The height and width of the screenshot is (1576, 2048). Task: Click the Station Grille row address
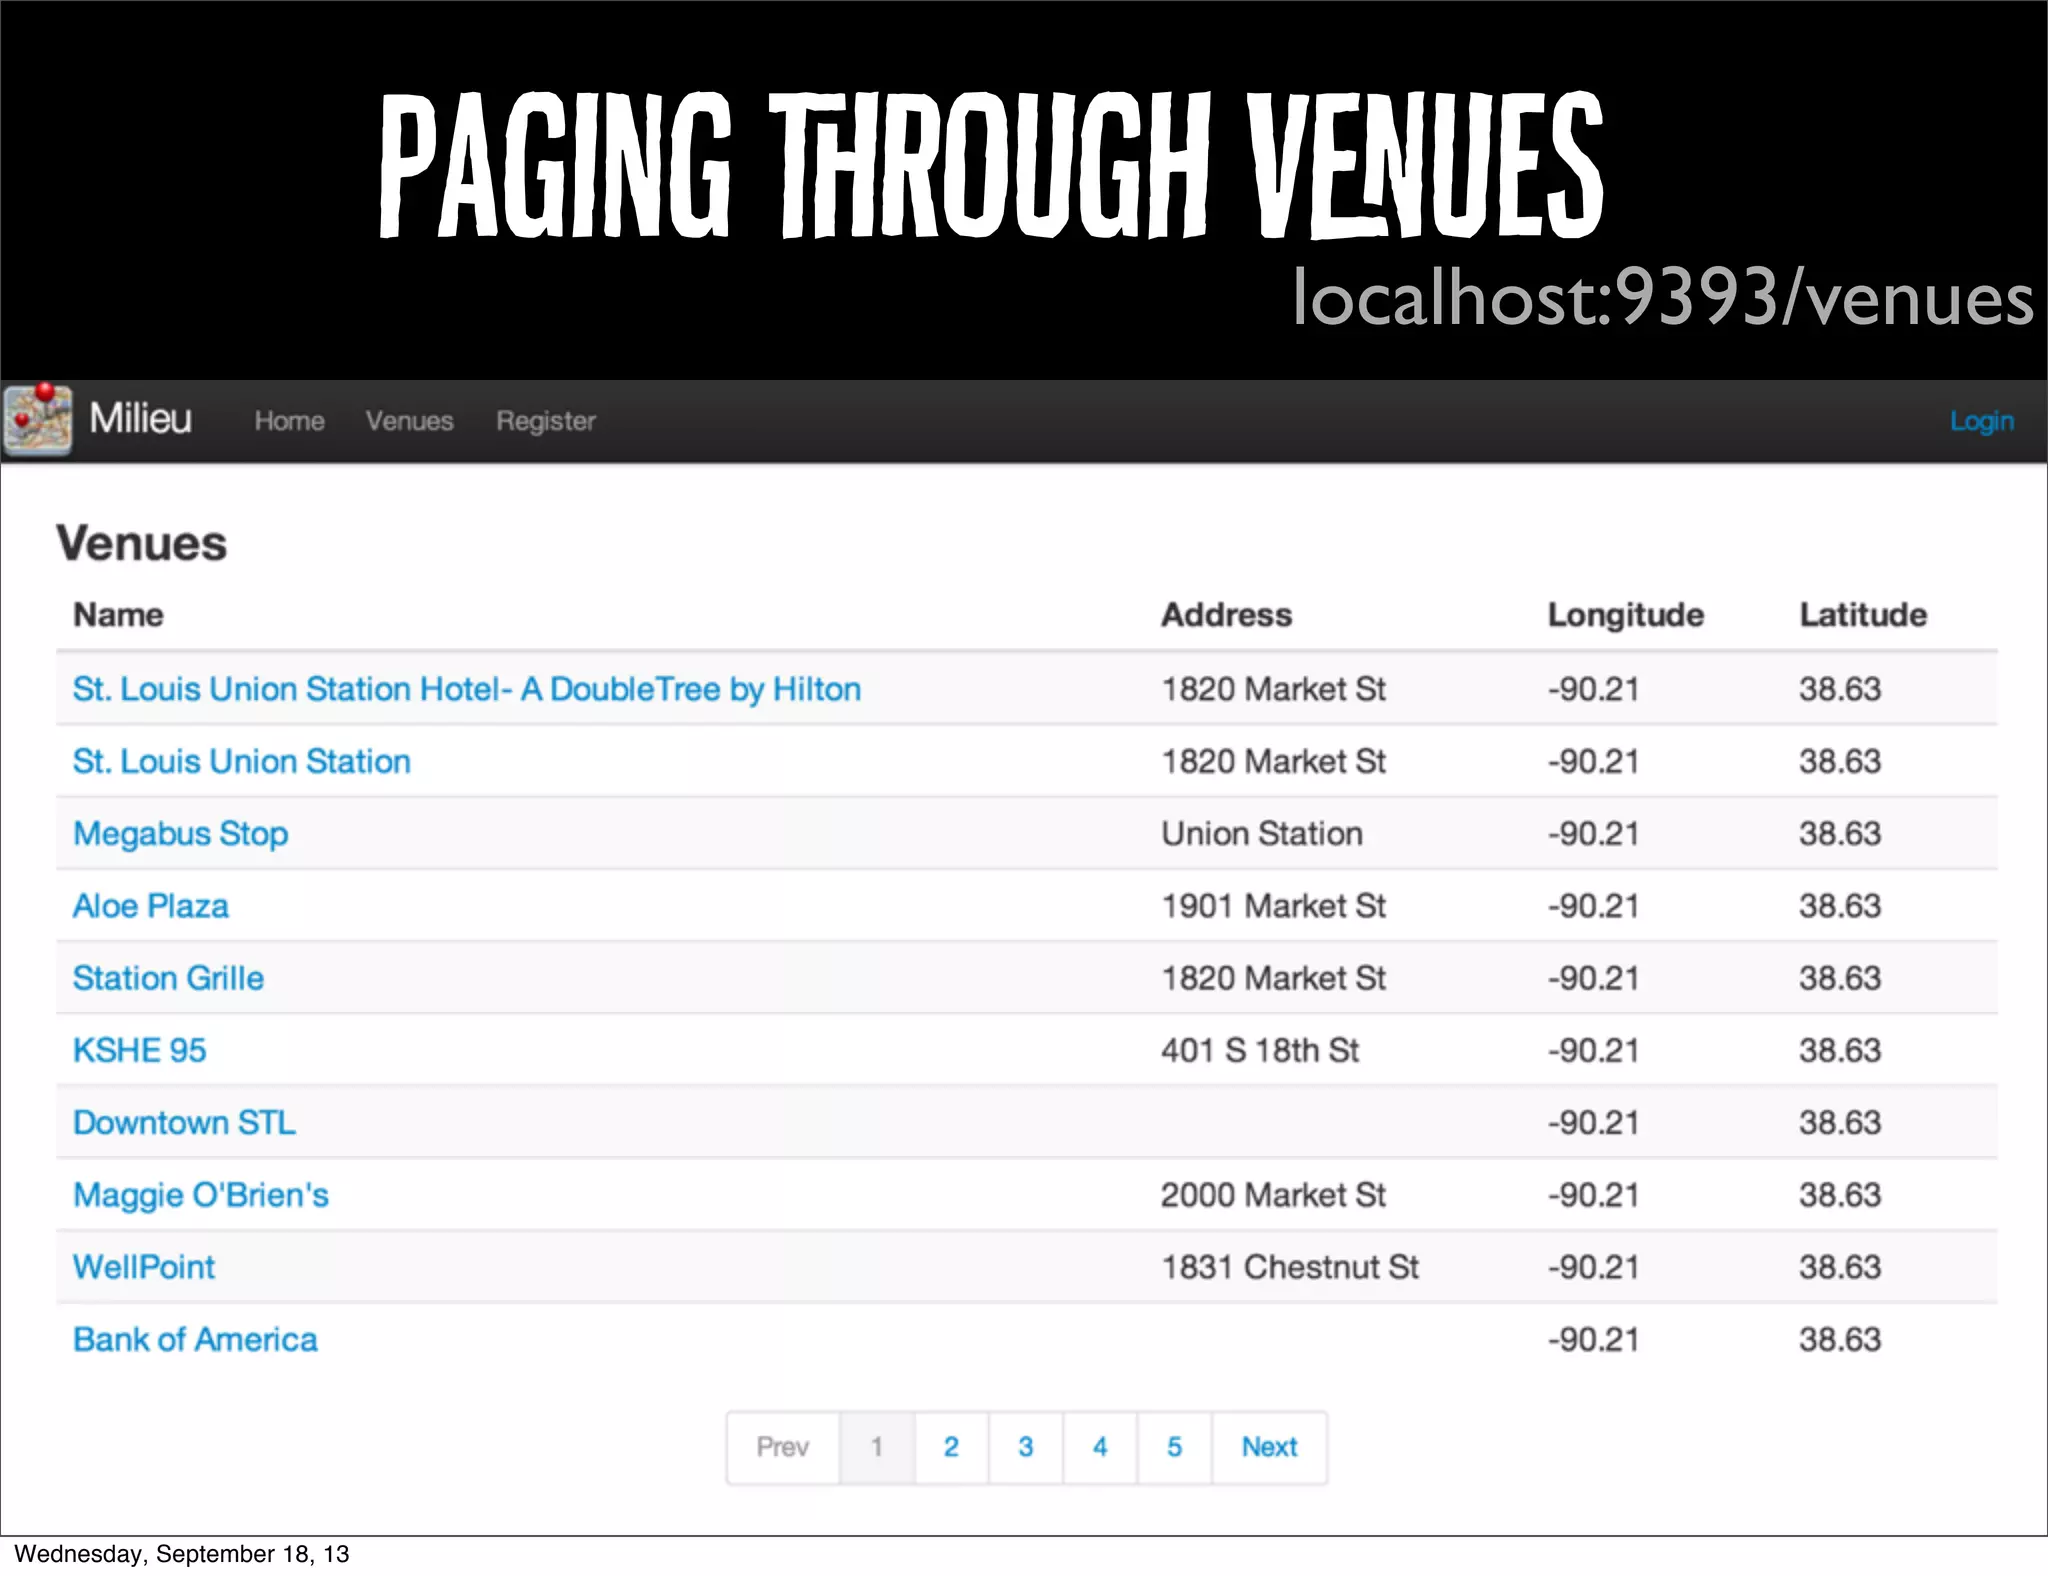1274,978
